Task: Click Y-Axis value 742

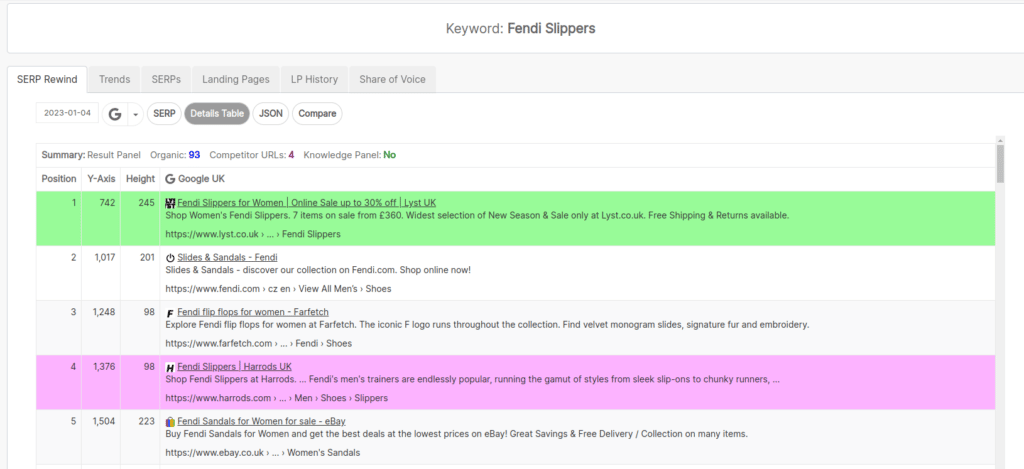Action: pos(107,203)
